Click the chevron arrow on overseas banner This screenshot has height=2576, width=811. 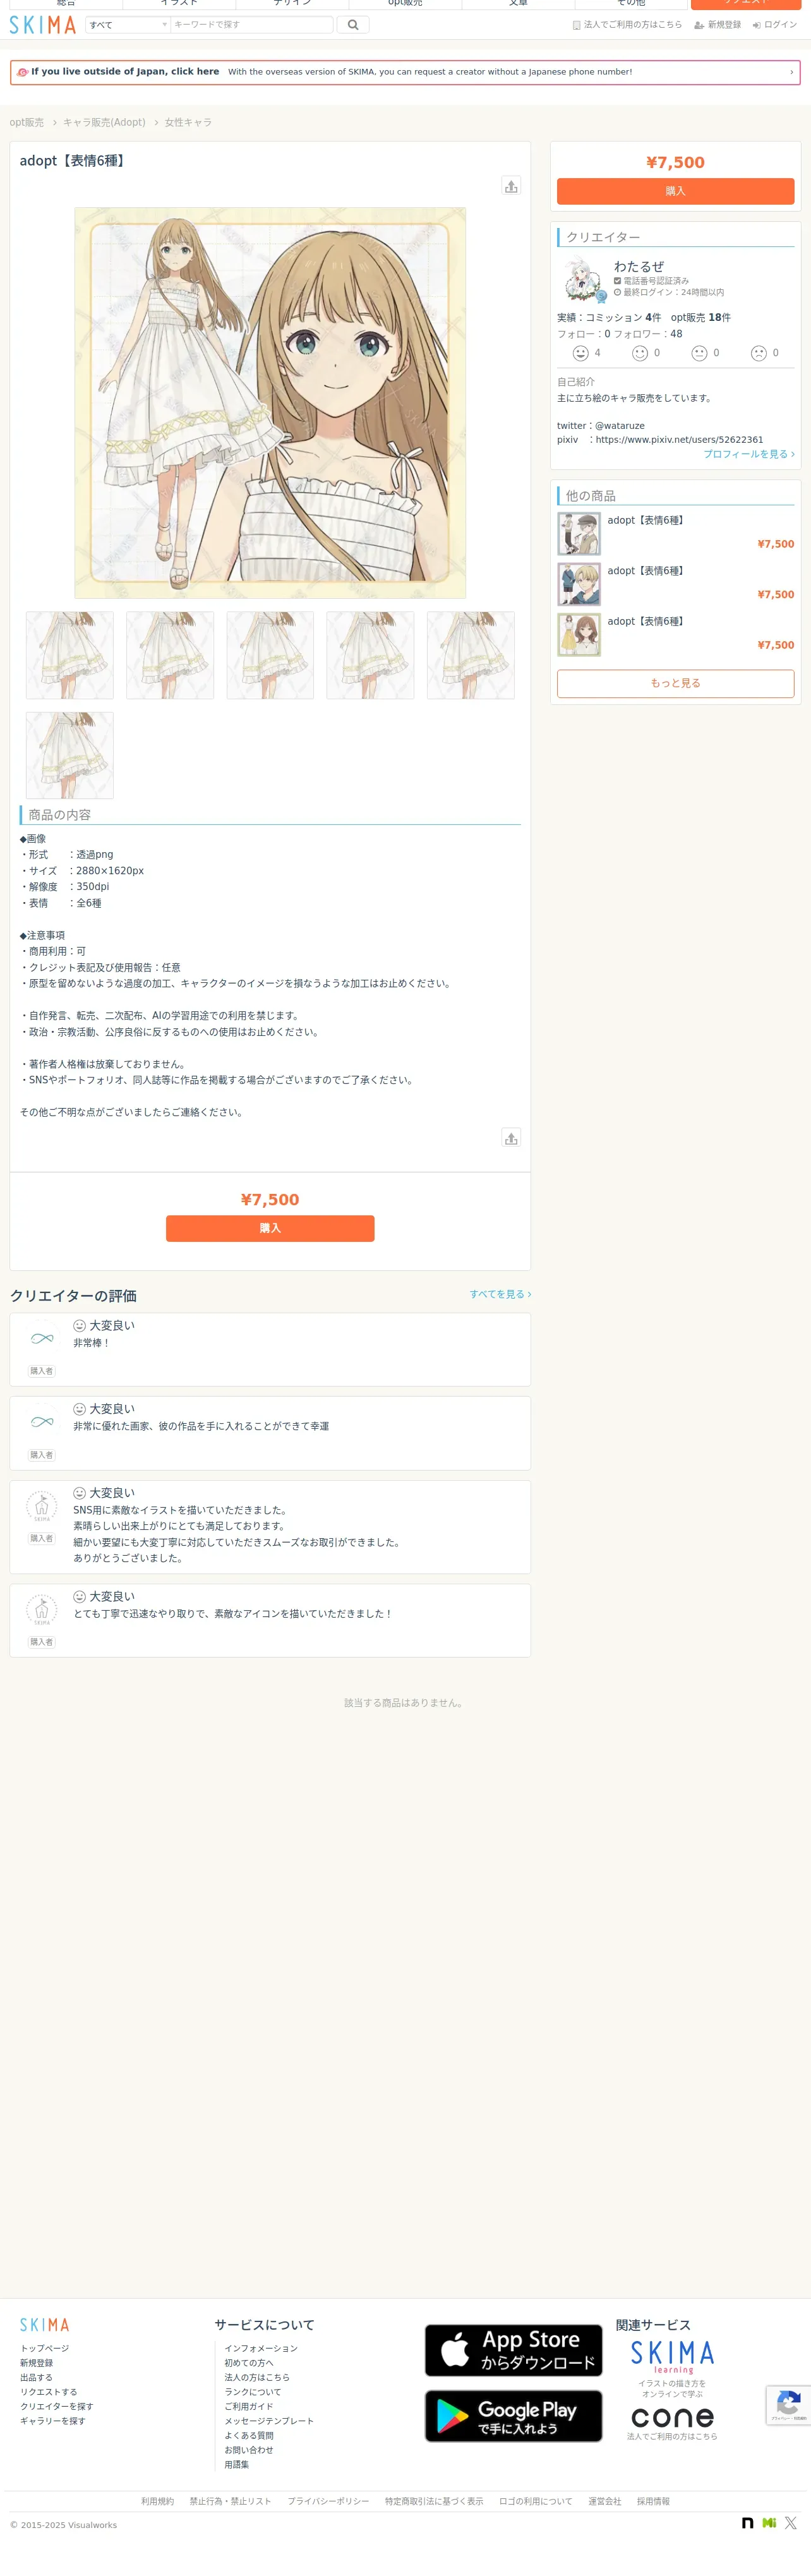[791, 72]
